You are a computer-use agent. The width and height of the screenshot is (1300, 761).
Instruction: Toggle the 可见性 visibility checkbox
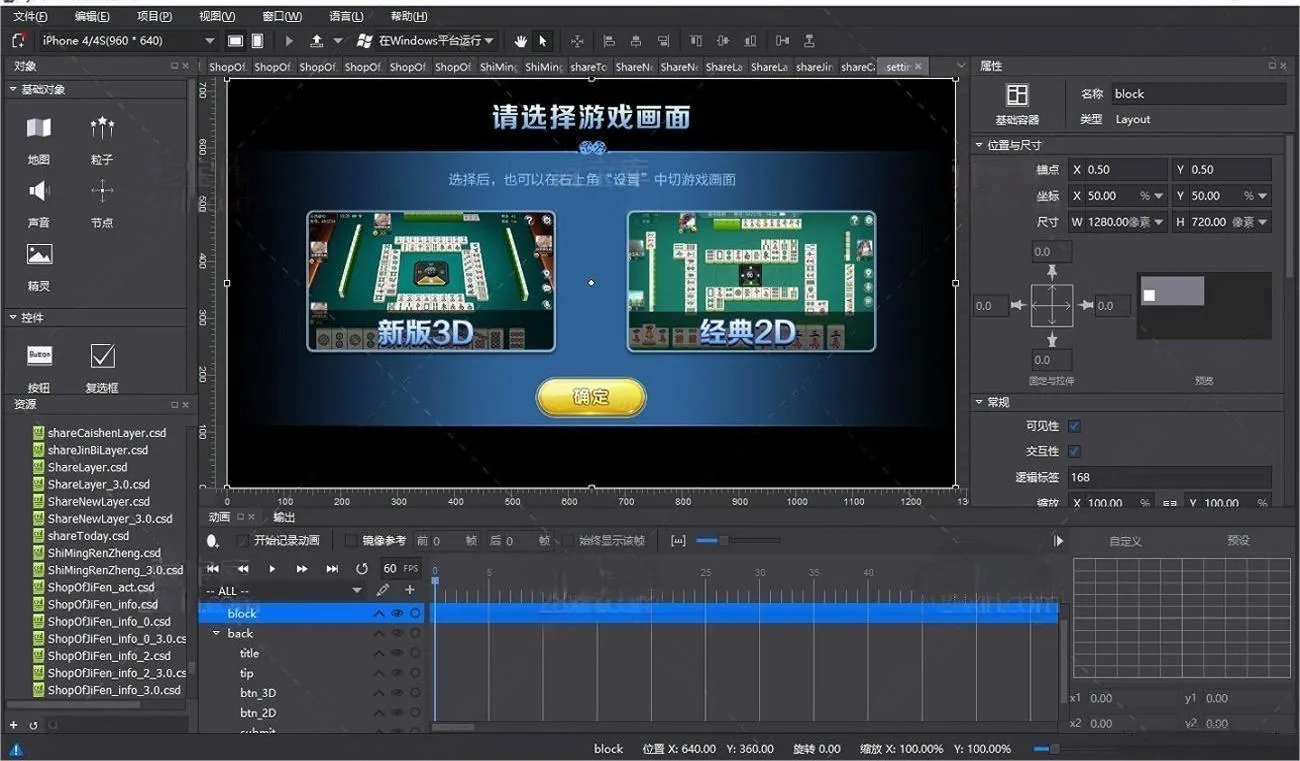[x=1074, y=426]
